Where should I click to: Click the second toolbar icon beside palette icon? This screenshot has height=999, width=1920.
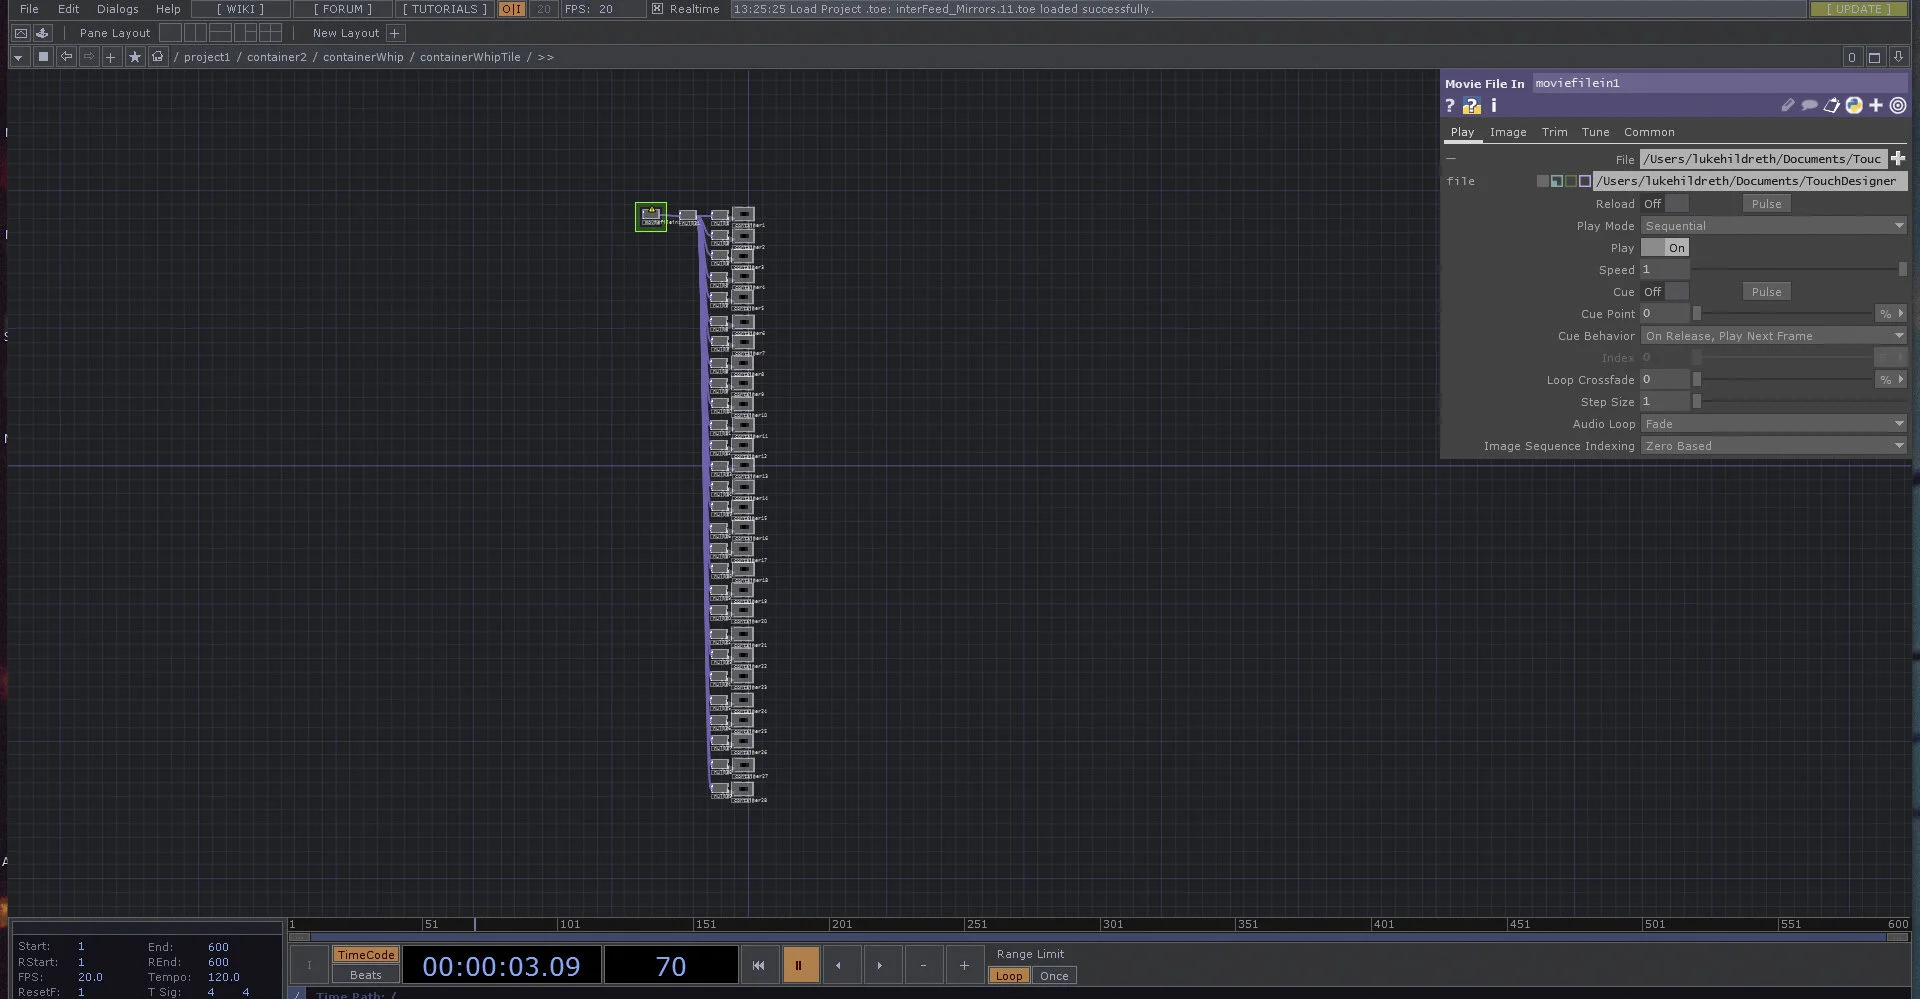pyautogui.click(x=42, y=33)
